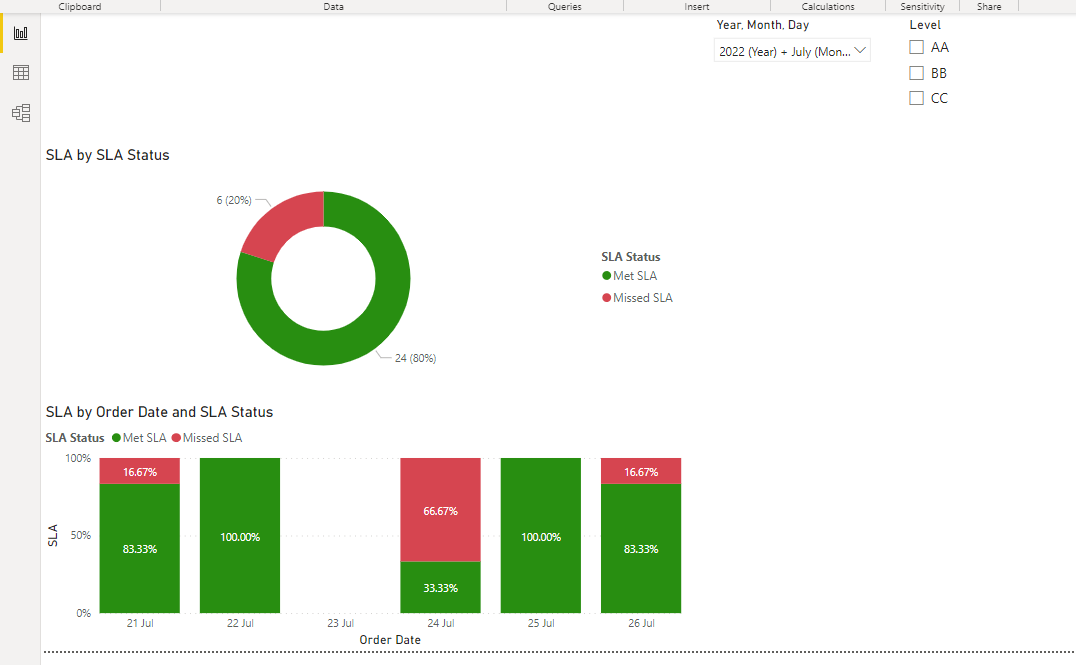The height and width of the screenshot is (665, 1076).
Task: Check the AA level checkbox
Action: (916, 47)
